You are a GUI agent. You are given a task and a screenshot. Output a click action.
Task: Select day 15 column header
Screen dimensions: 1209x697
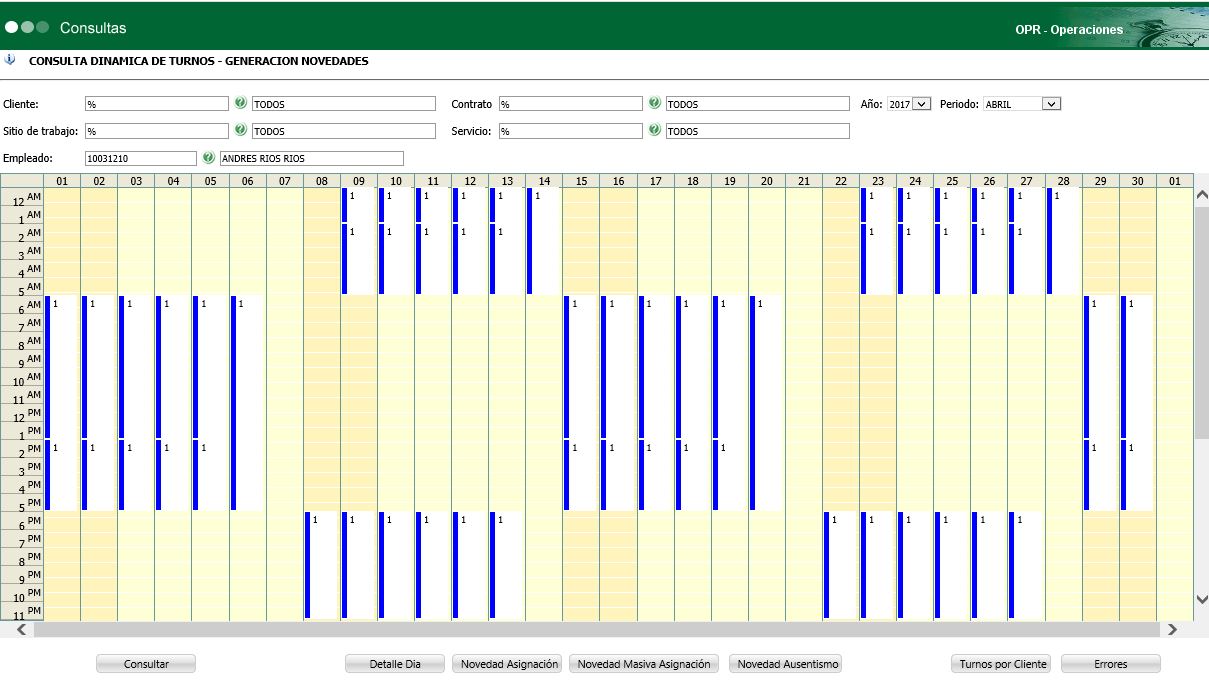click(581, 181)
